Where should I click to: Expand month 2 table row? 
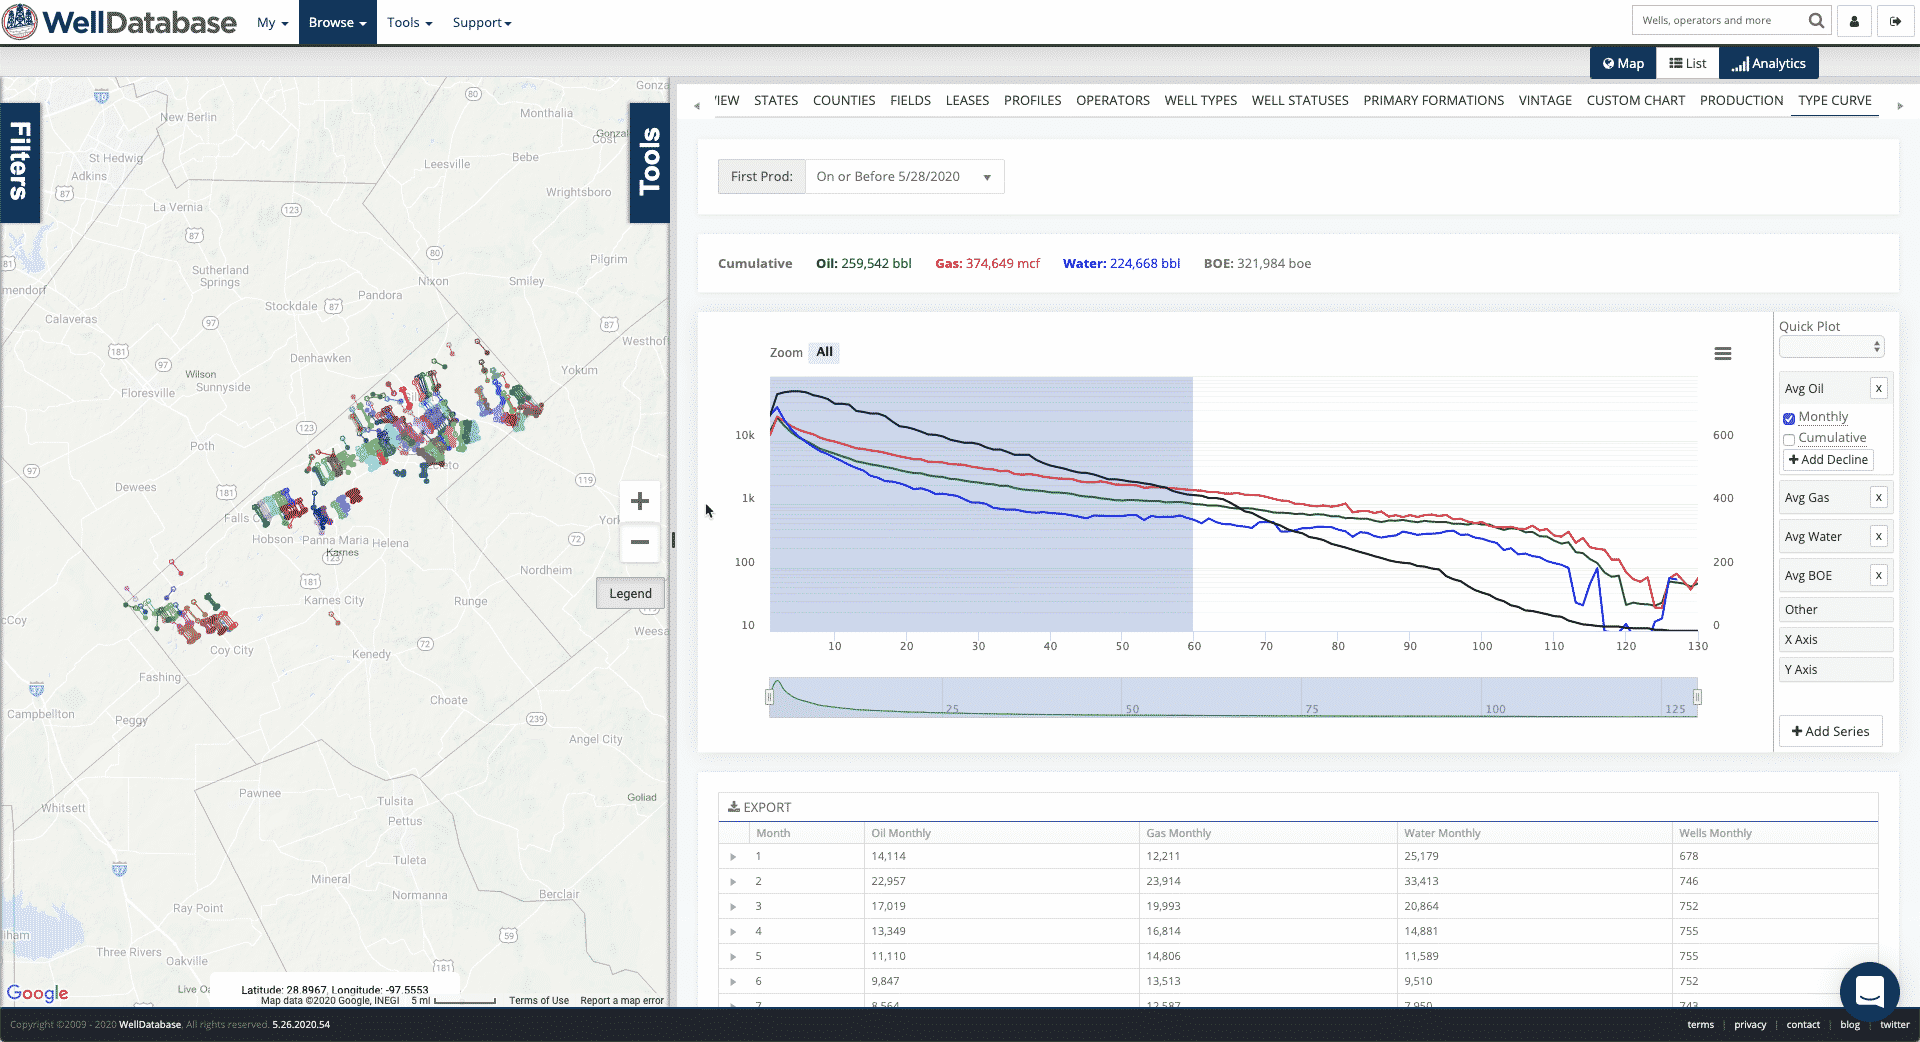point(733,882)
